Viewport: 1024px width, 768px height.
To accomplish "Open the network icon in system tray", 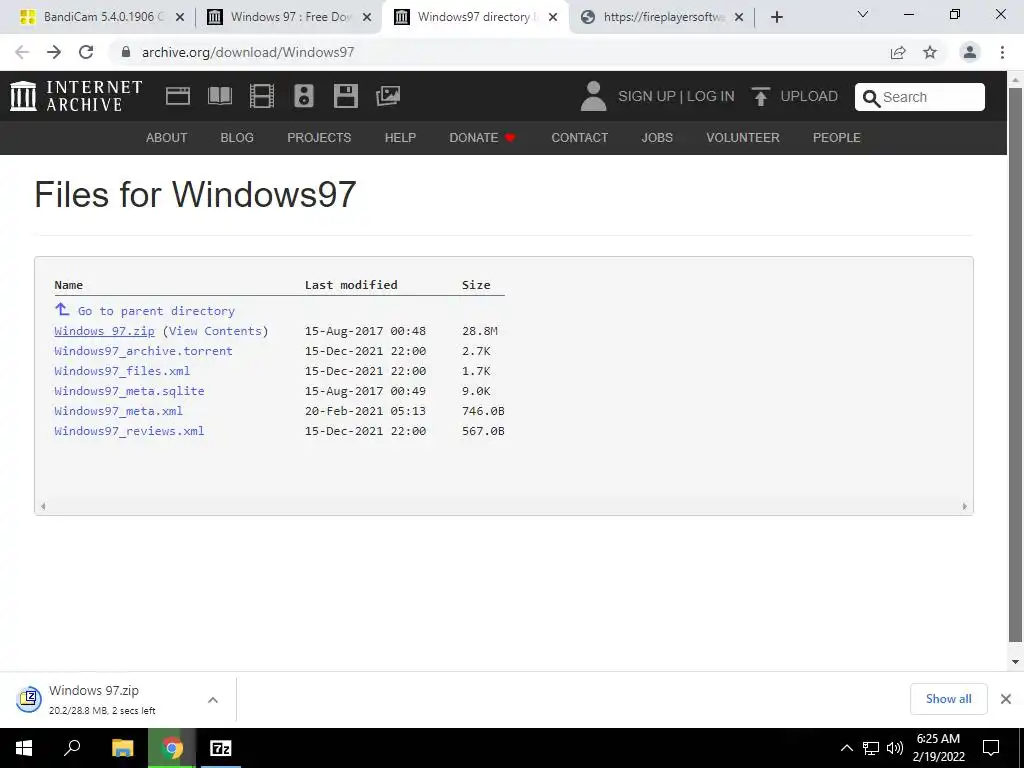I will [x=871, y=748].
